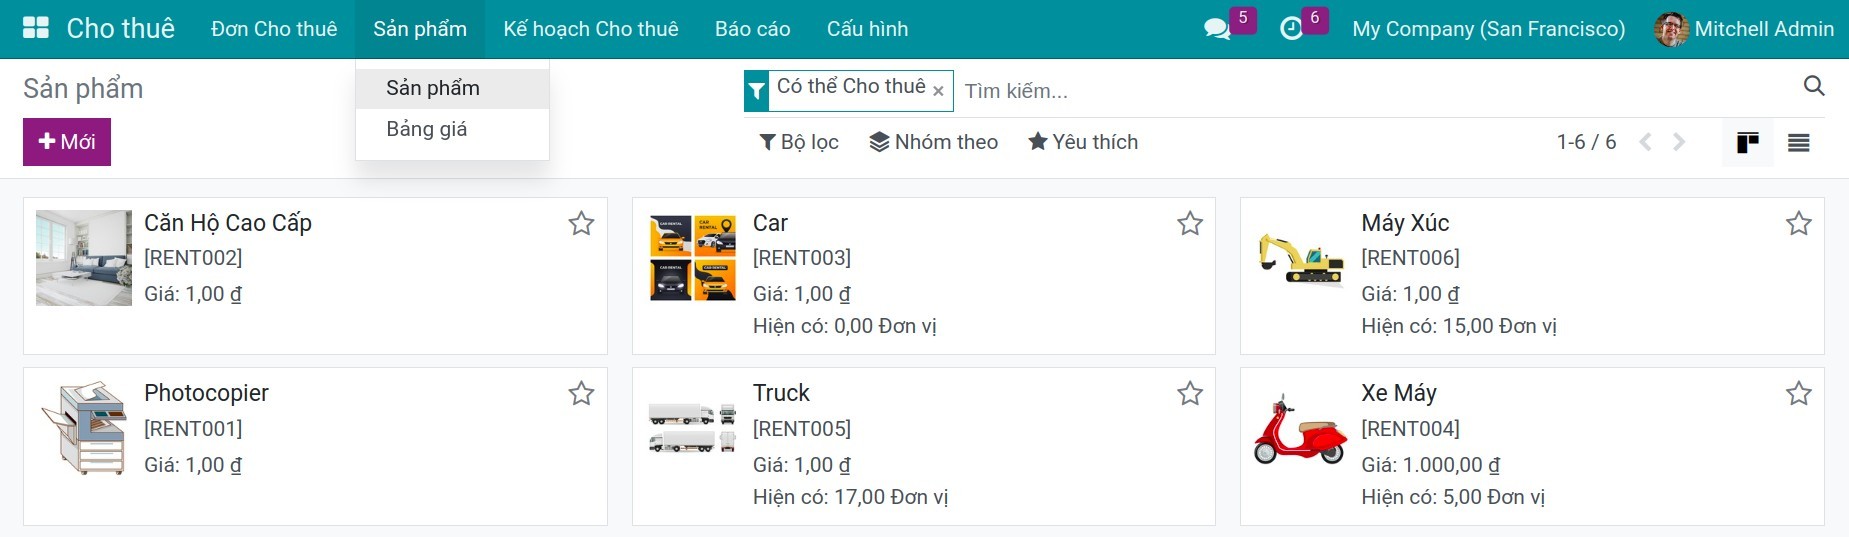The width and height of the screenshot is (1849, 537).
Task: Click the search magnifier icon
Action: coord(1813,86)
